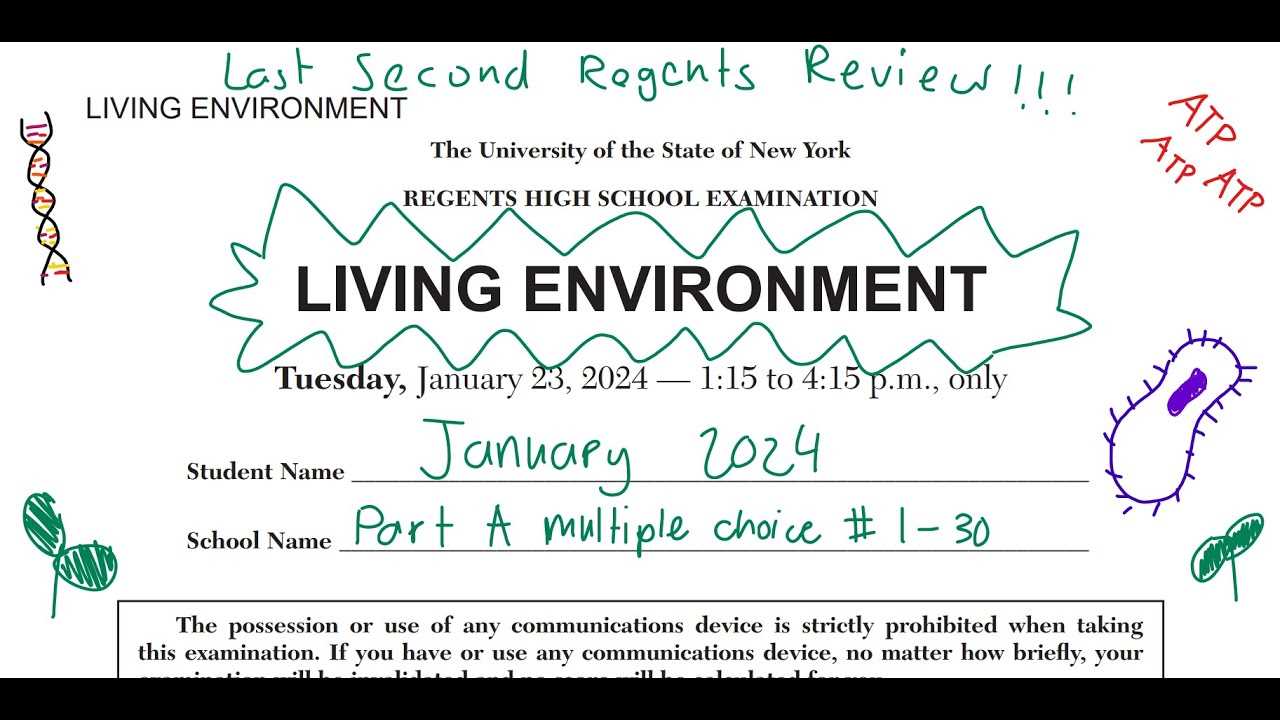Click the communications device prohibition notice
The width and height of the screenshot is (1280, 720).
pos(641,640)
